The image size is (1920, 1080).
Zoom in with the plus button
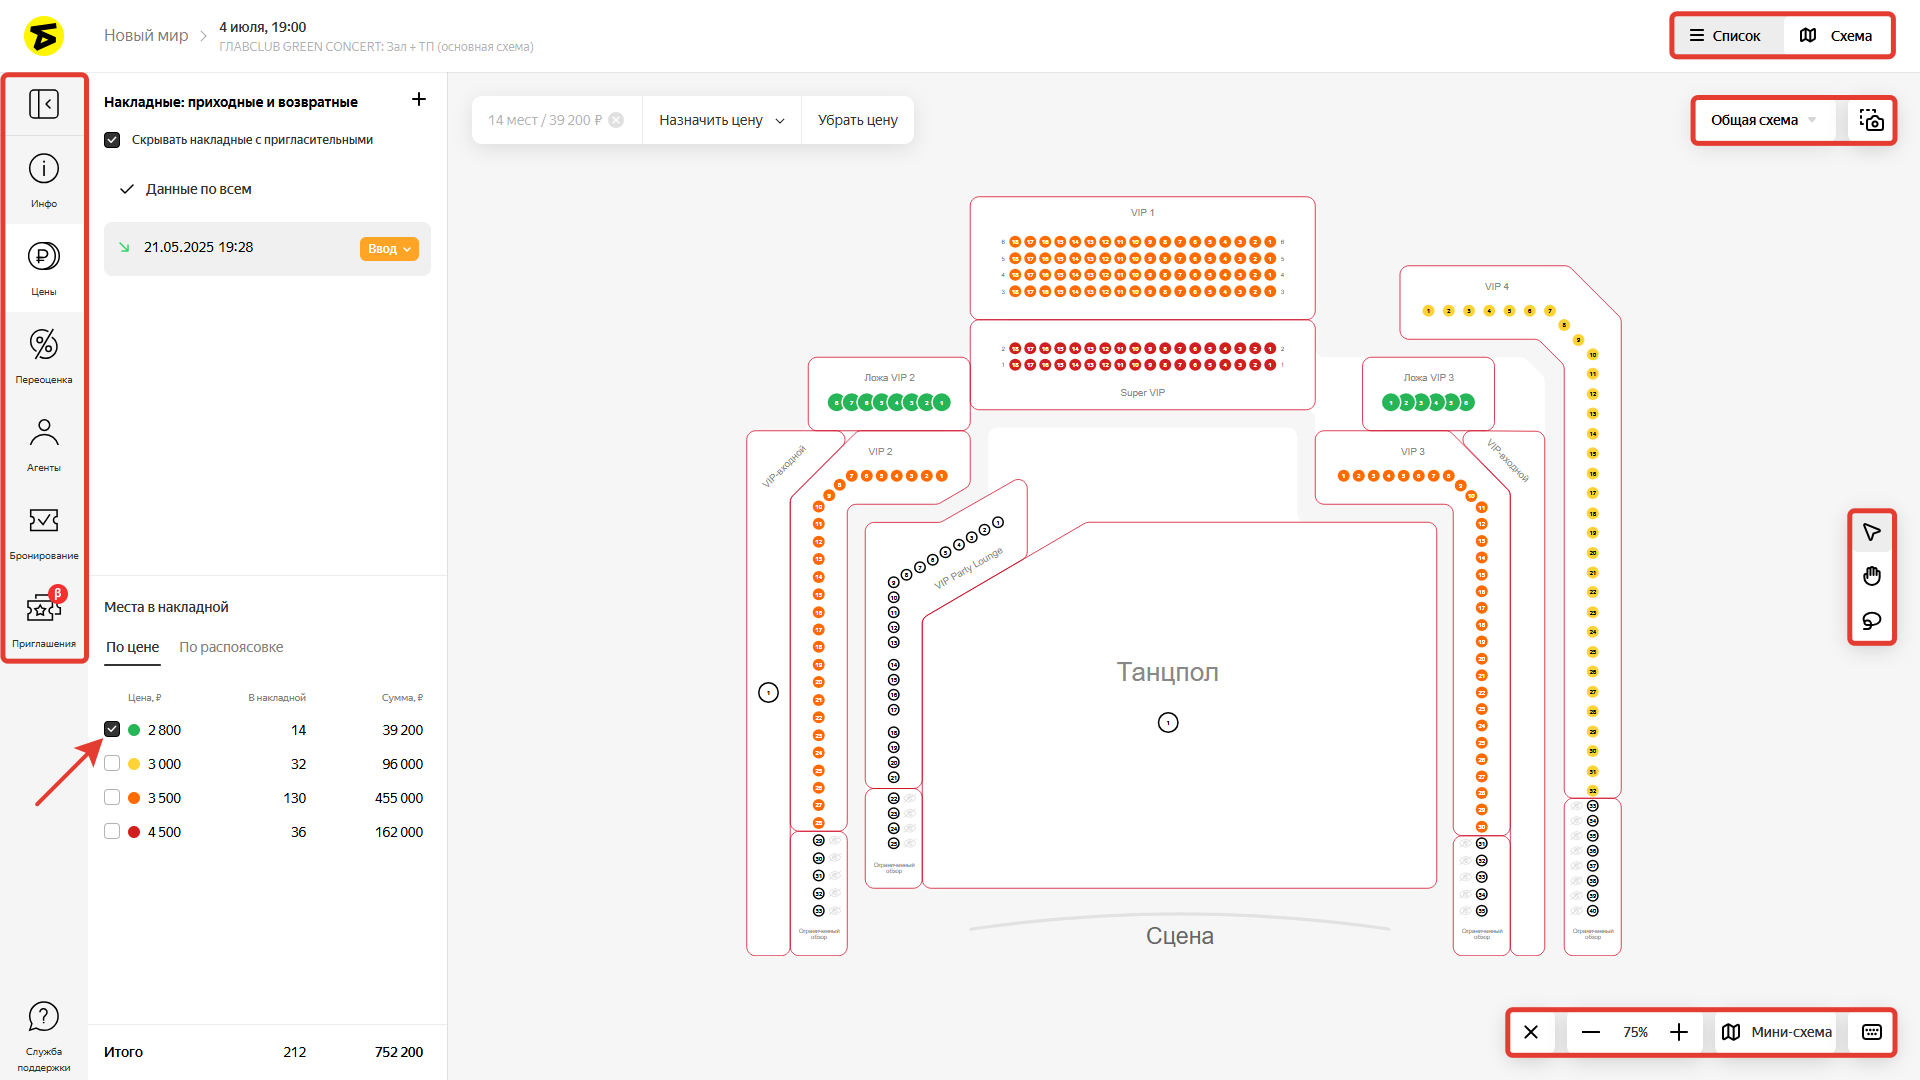coord(1679,1032)
